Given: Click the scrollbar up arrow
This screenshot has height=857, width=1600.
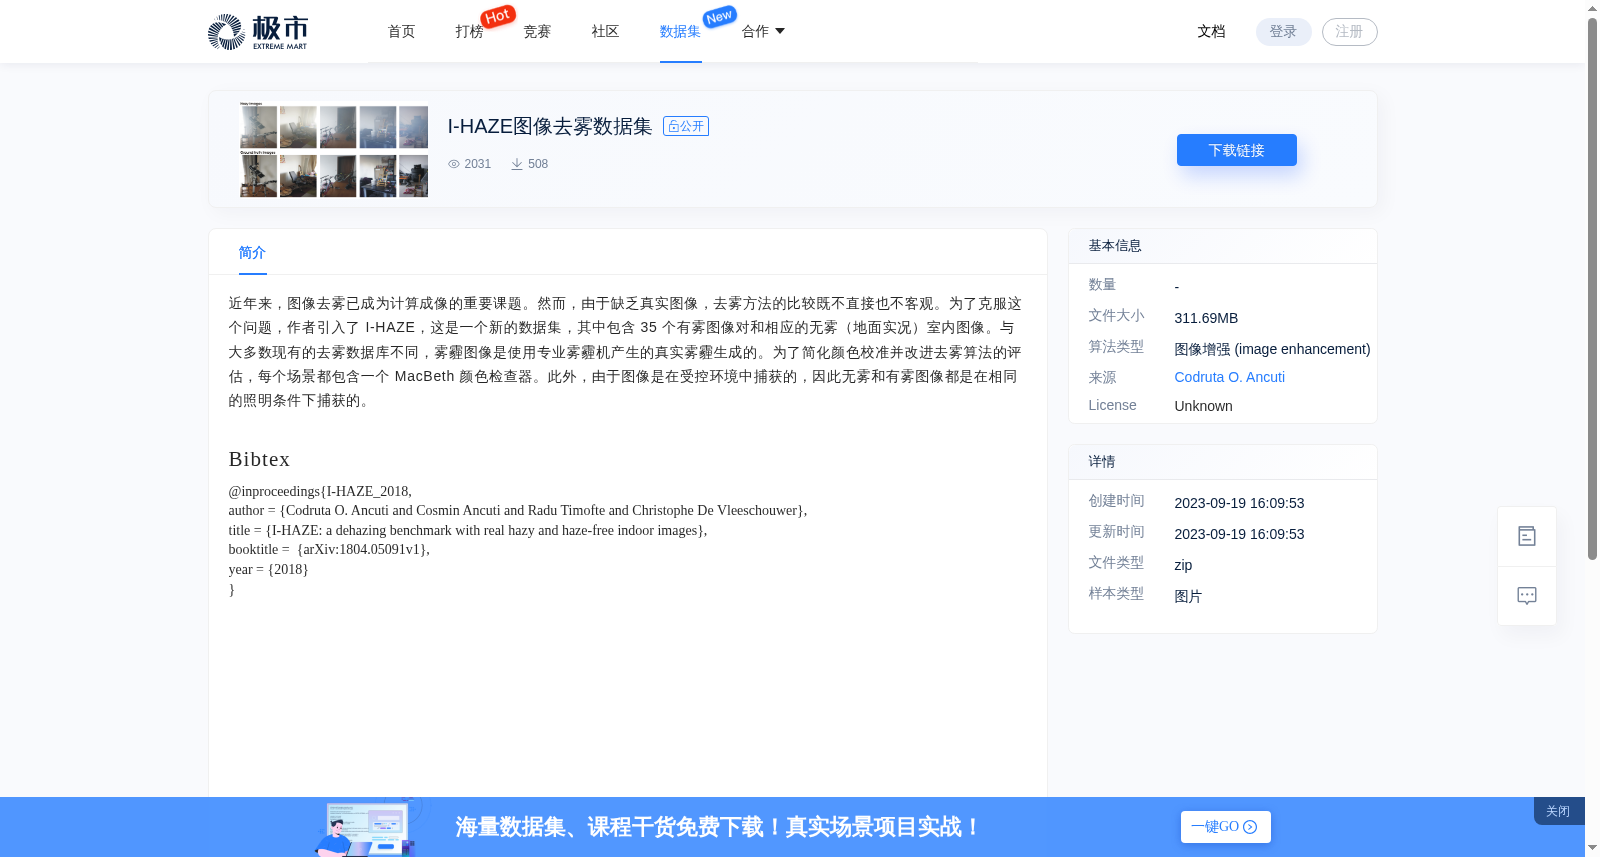Looking at the screenshot, I should click(1592, 8).
